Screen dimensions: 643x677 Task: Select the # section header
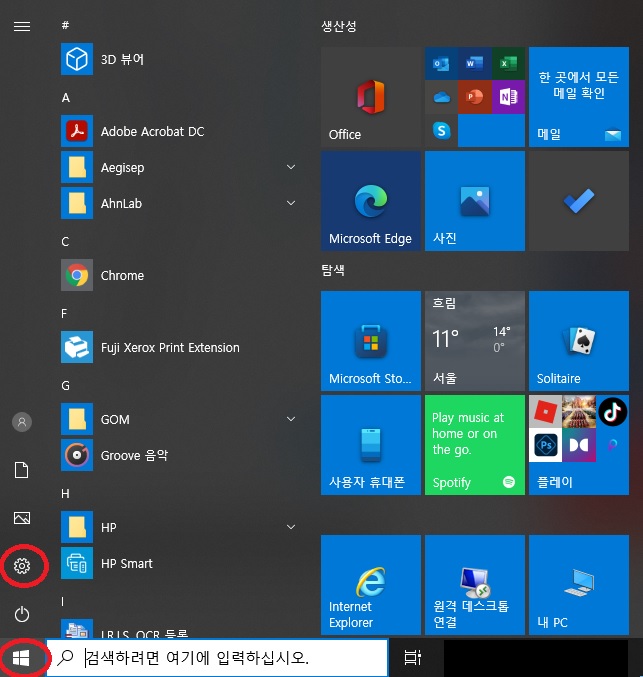65,25
